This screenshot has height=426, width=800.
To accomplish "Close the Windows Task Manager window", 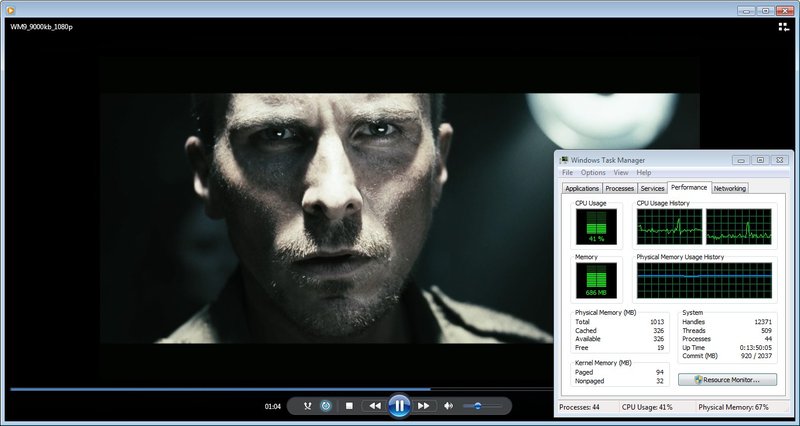I will tap(780, 160).
